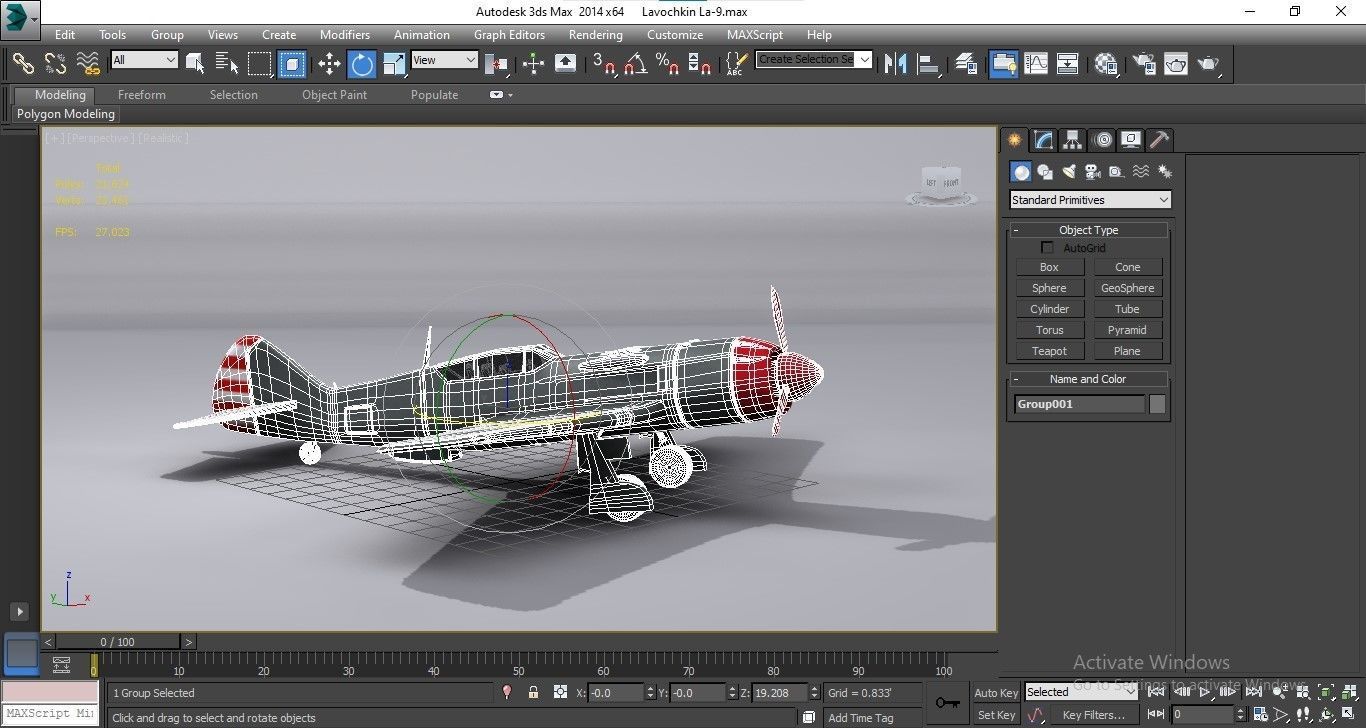
Task: Click the Z coordinate field 19.208
Action: (782, 692)
